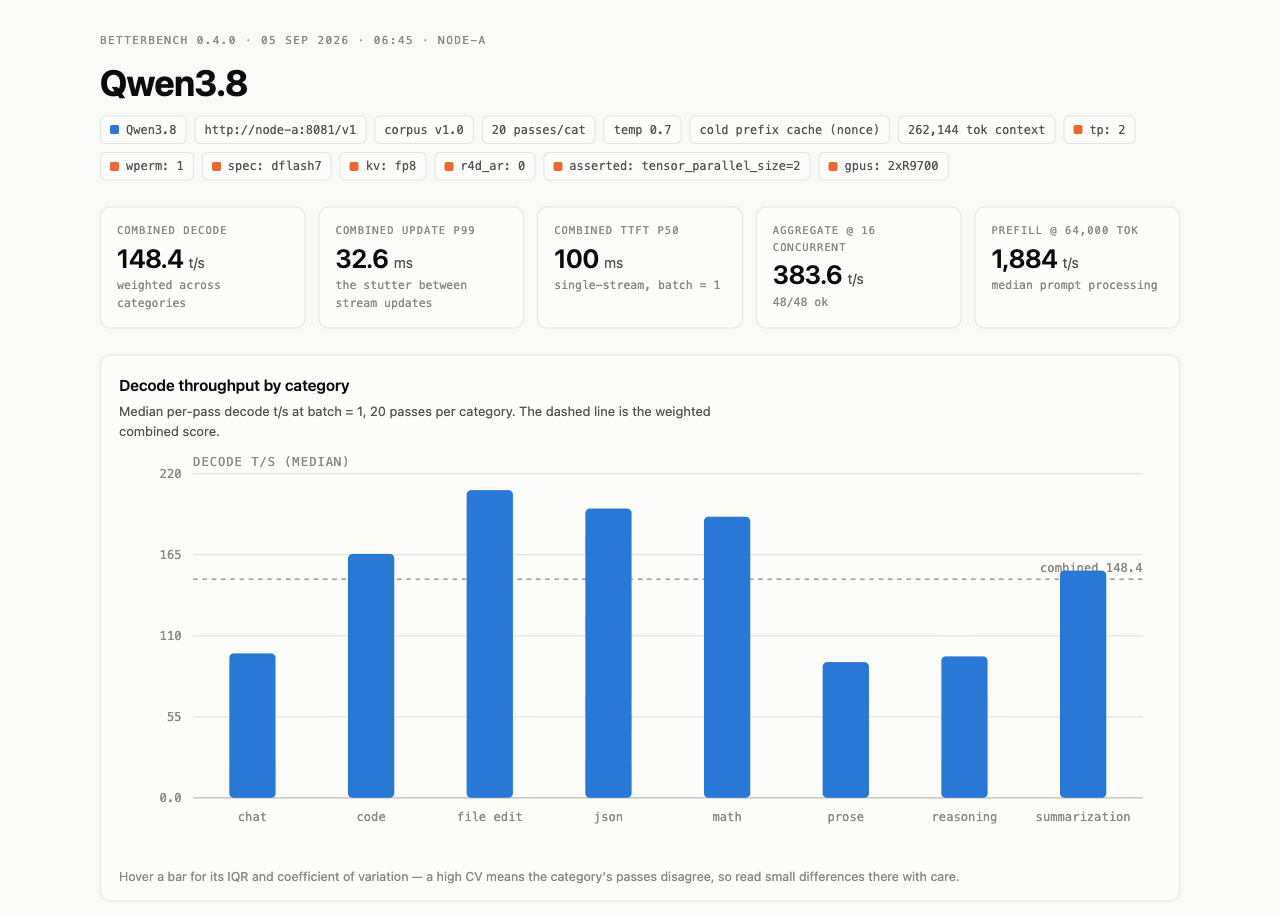Select the cold prefix cache (nonce) chip
The width and height of the screenshot is (1280, 915).
[789, 130]
